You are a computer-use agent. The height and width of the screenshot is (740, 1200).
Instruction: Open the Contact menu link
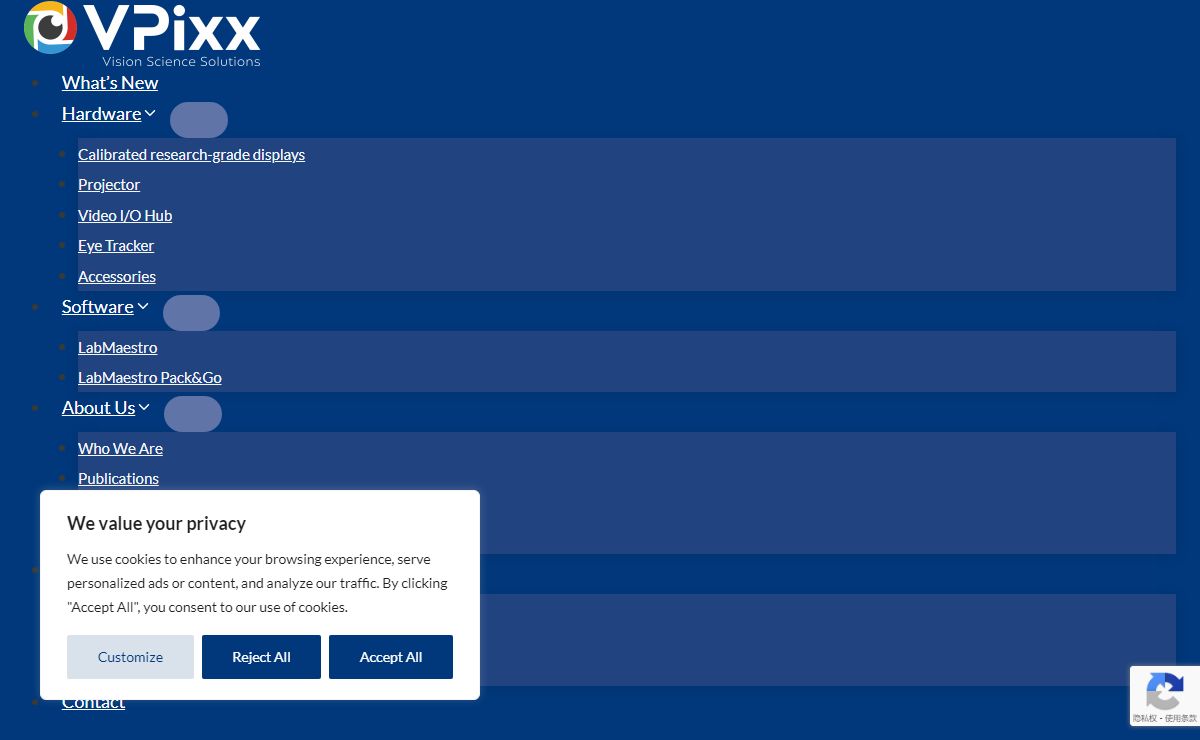[x=93, y=702]
